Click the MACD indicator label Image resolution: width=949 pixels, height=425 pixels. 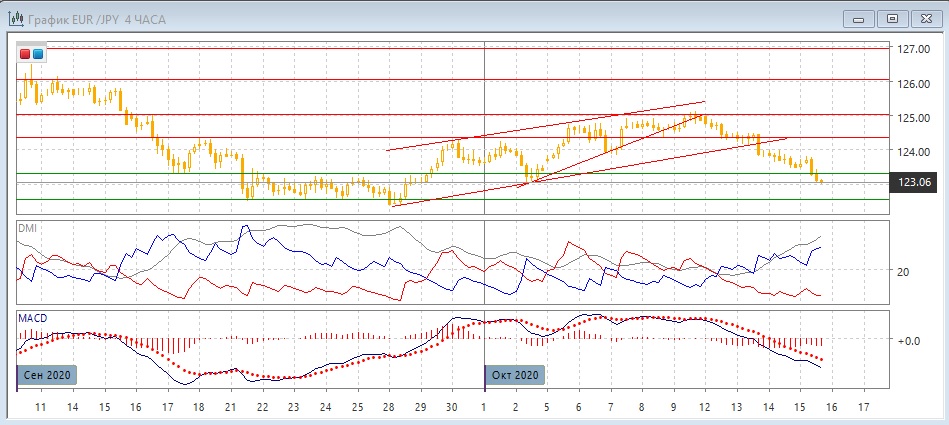pos(31,318)
